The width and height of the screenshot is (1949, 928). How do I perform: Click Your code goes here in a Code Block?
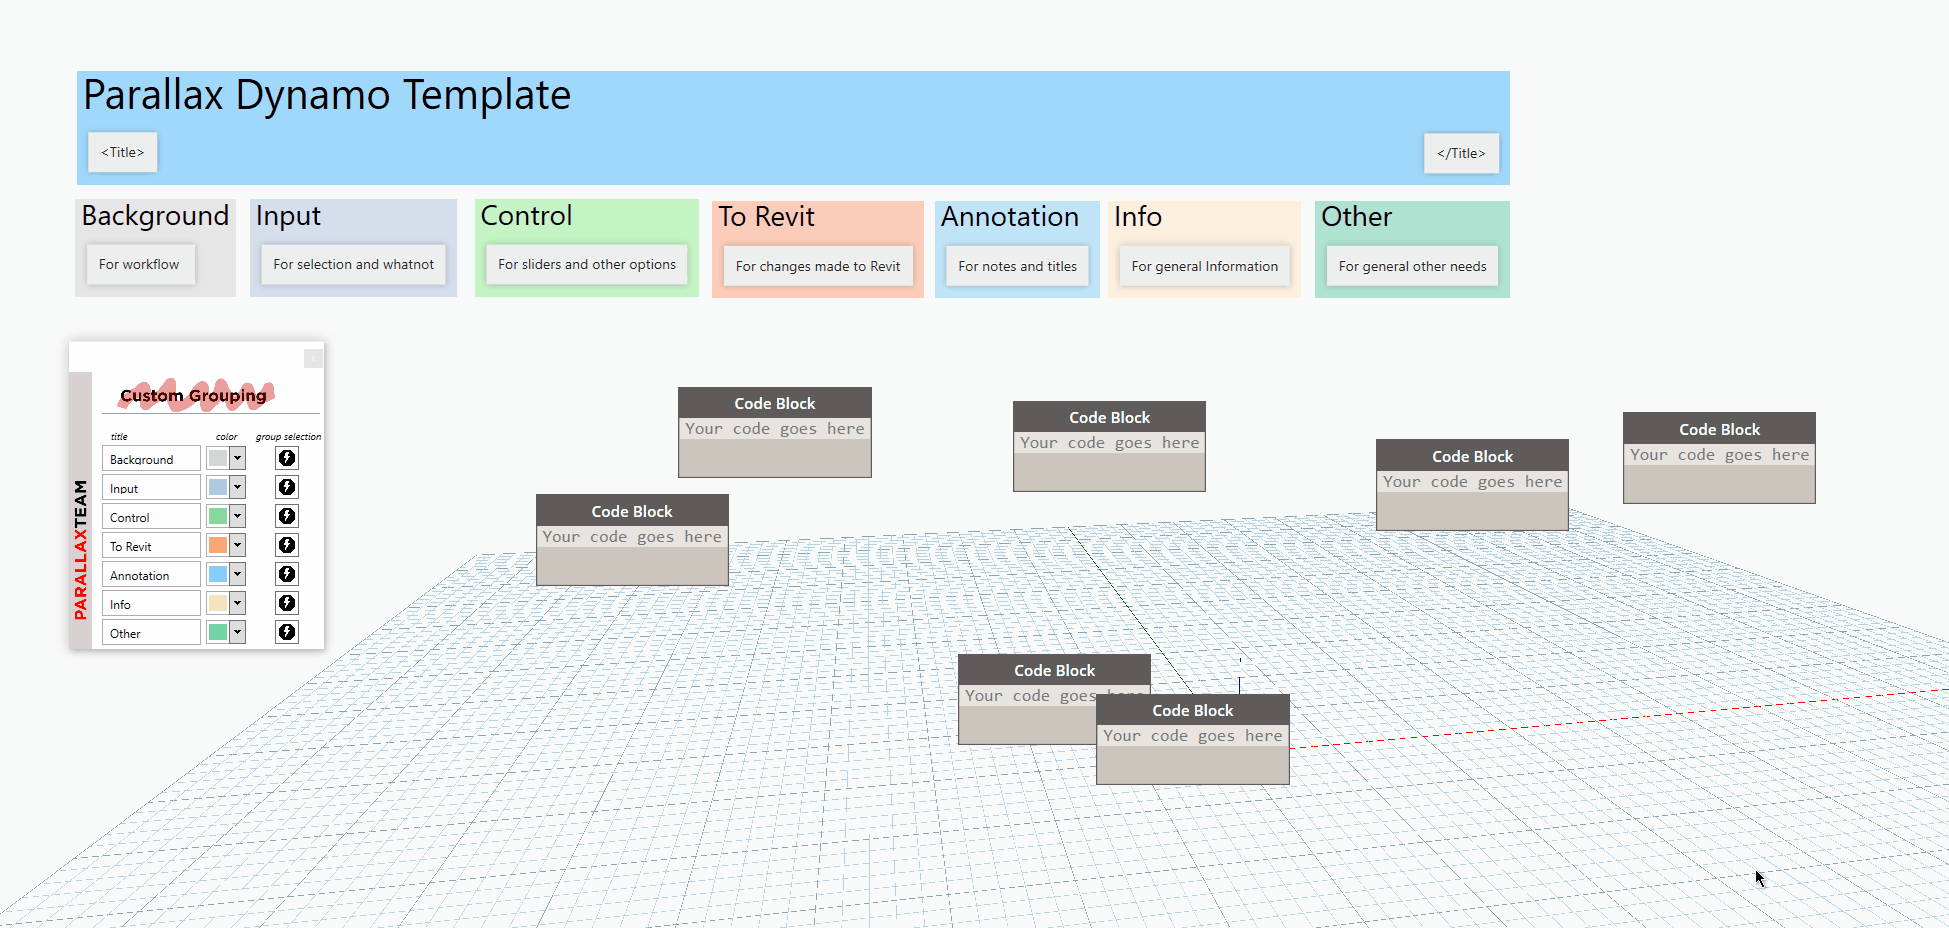click(x=774, y=428)
